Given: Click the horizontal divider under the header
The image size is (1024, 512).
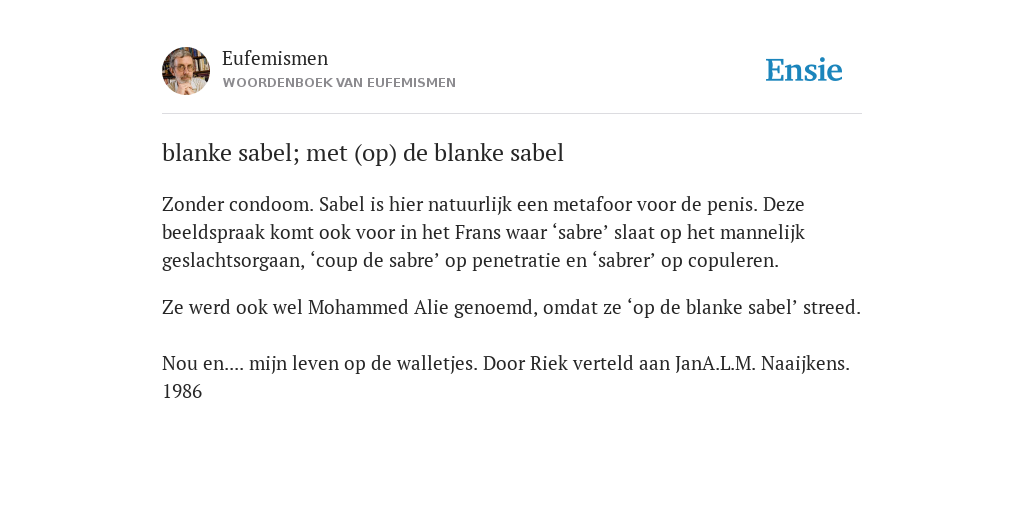Looking at the screenshot, I should 512,114.
